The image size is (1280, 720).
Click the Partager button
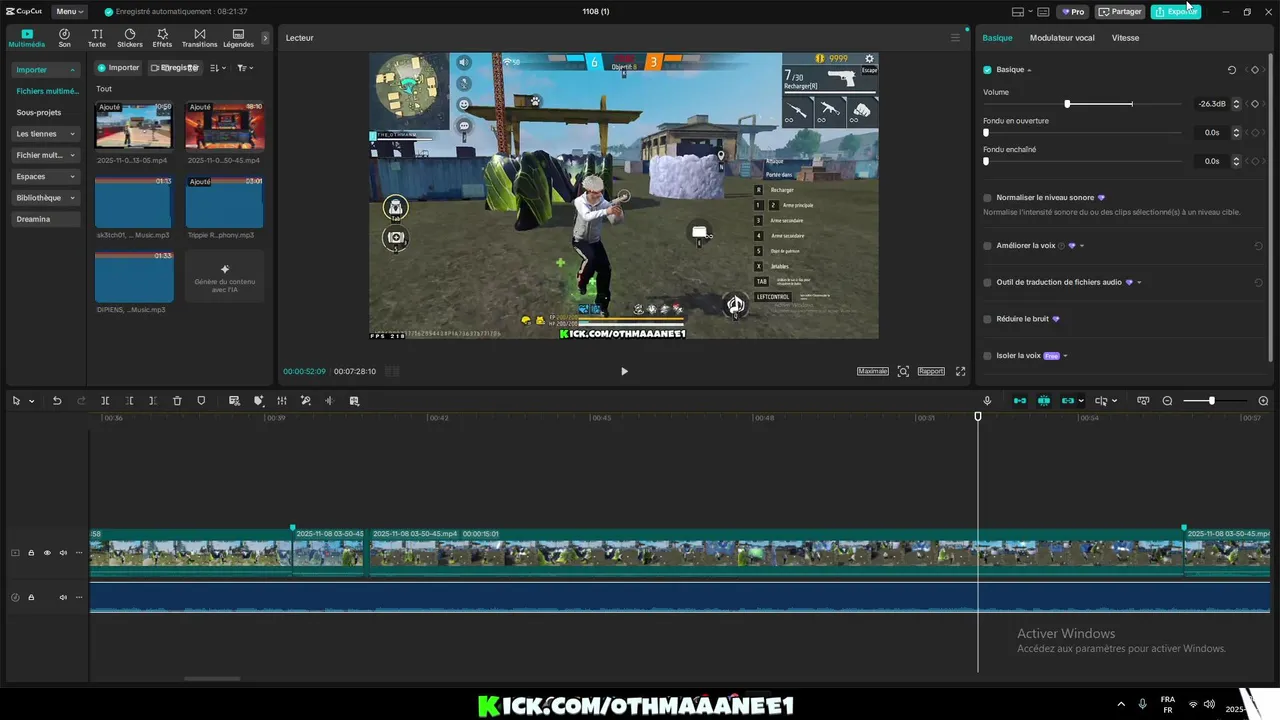click(x=1120, y=12)
